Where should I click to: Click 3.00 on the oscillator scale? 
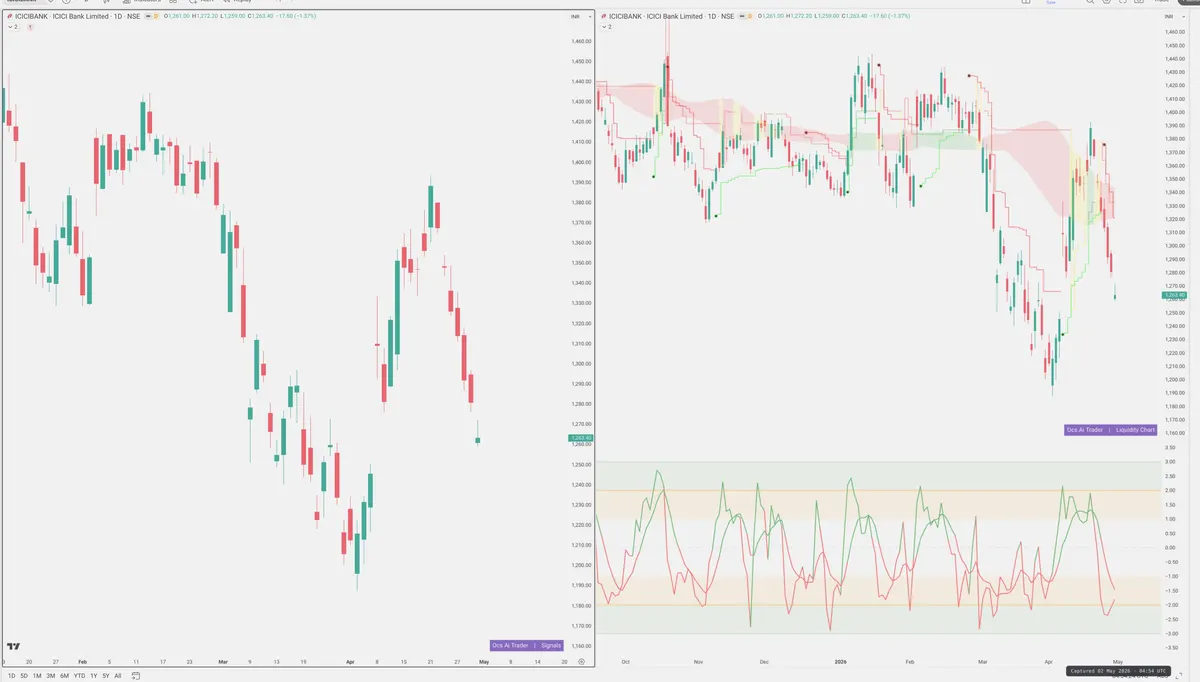1170,462
